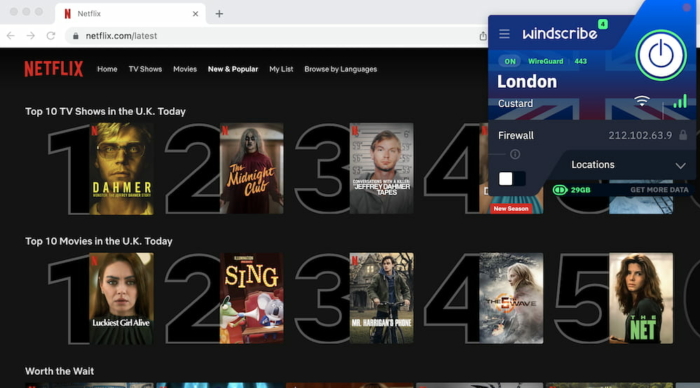Click the port 443 label
This screenshot has width=700, height=388.
580,62
